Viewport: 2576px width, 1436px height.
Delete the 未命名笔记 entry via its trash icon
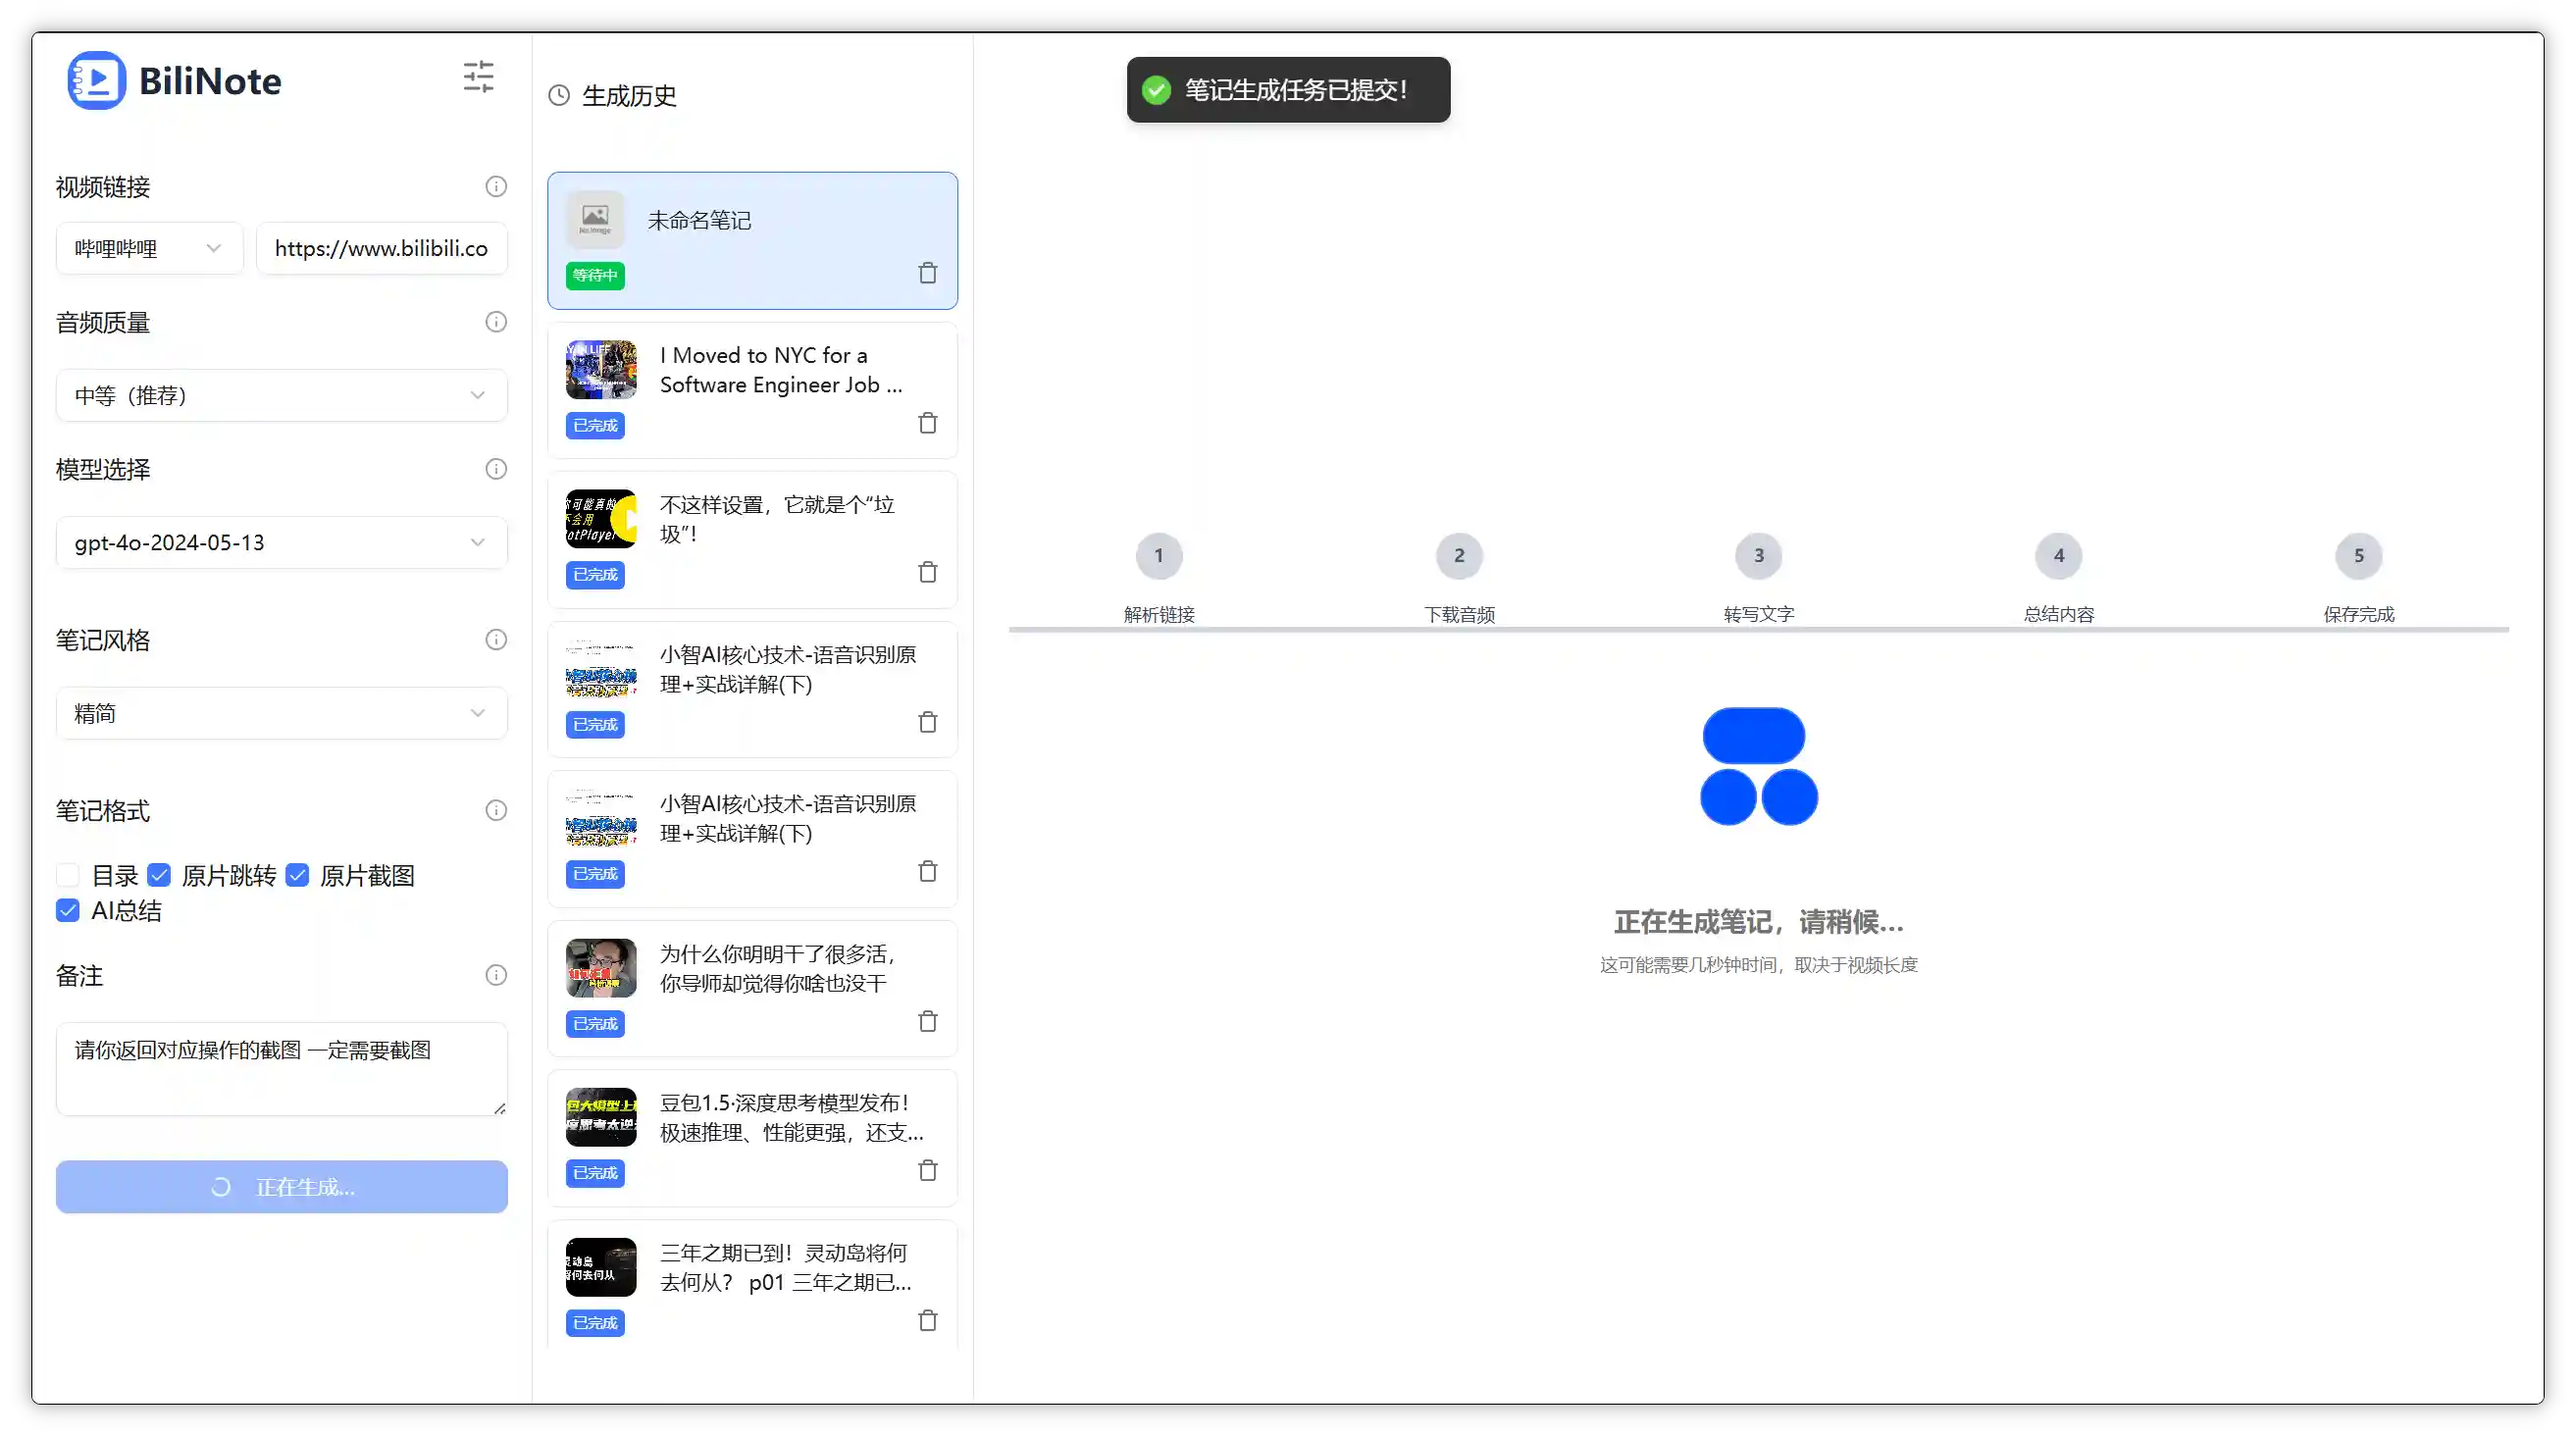click(x=927, y=272)
